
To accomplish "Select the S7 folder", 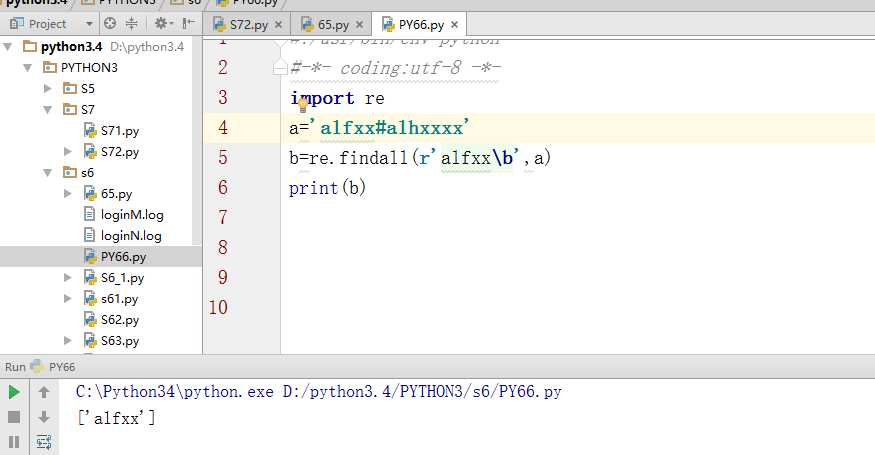I will [x=87, y=109].
